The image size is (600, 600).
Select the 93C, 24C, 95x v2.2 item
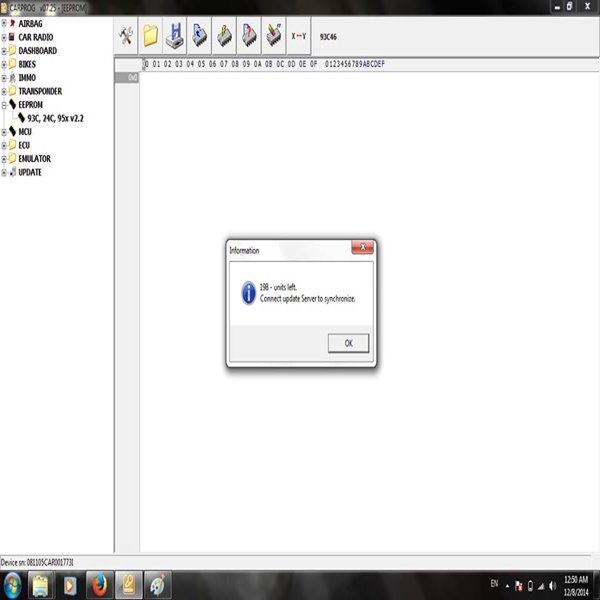55,119
